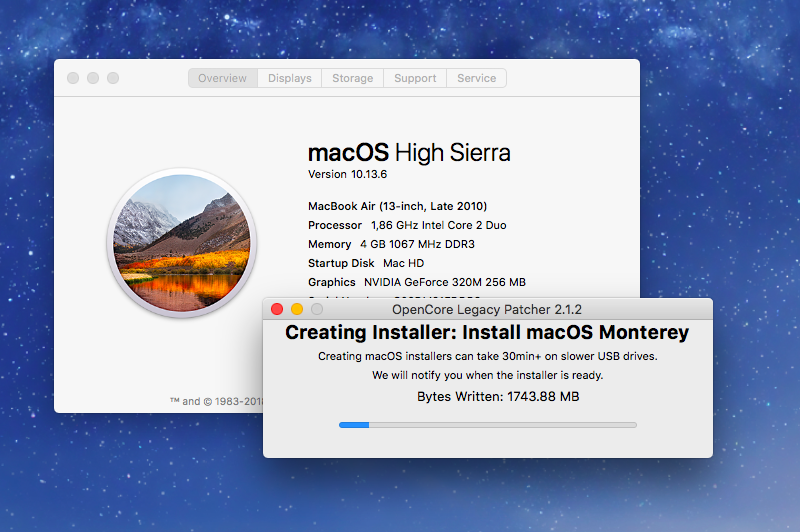Click the '1,86 GHz Intel Core 2 Duo' value
Viewport: 800px width, 532px height.
point(439,225)
